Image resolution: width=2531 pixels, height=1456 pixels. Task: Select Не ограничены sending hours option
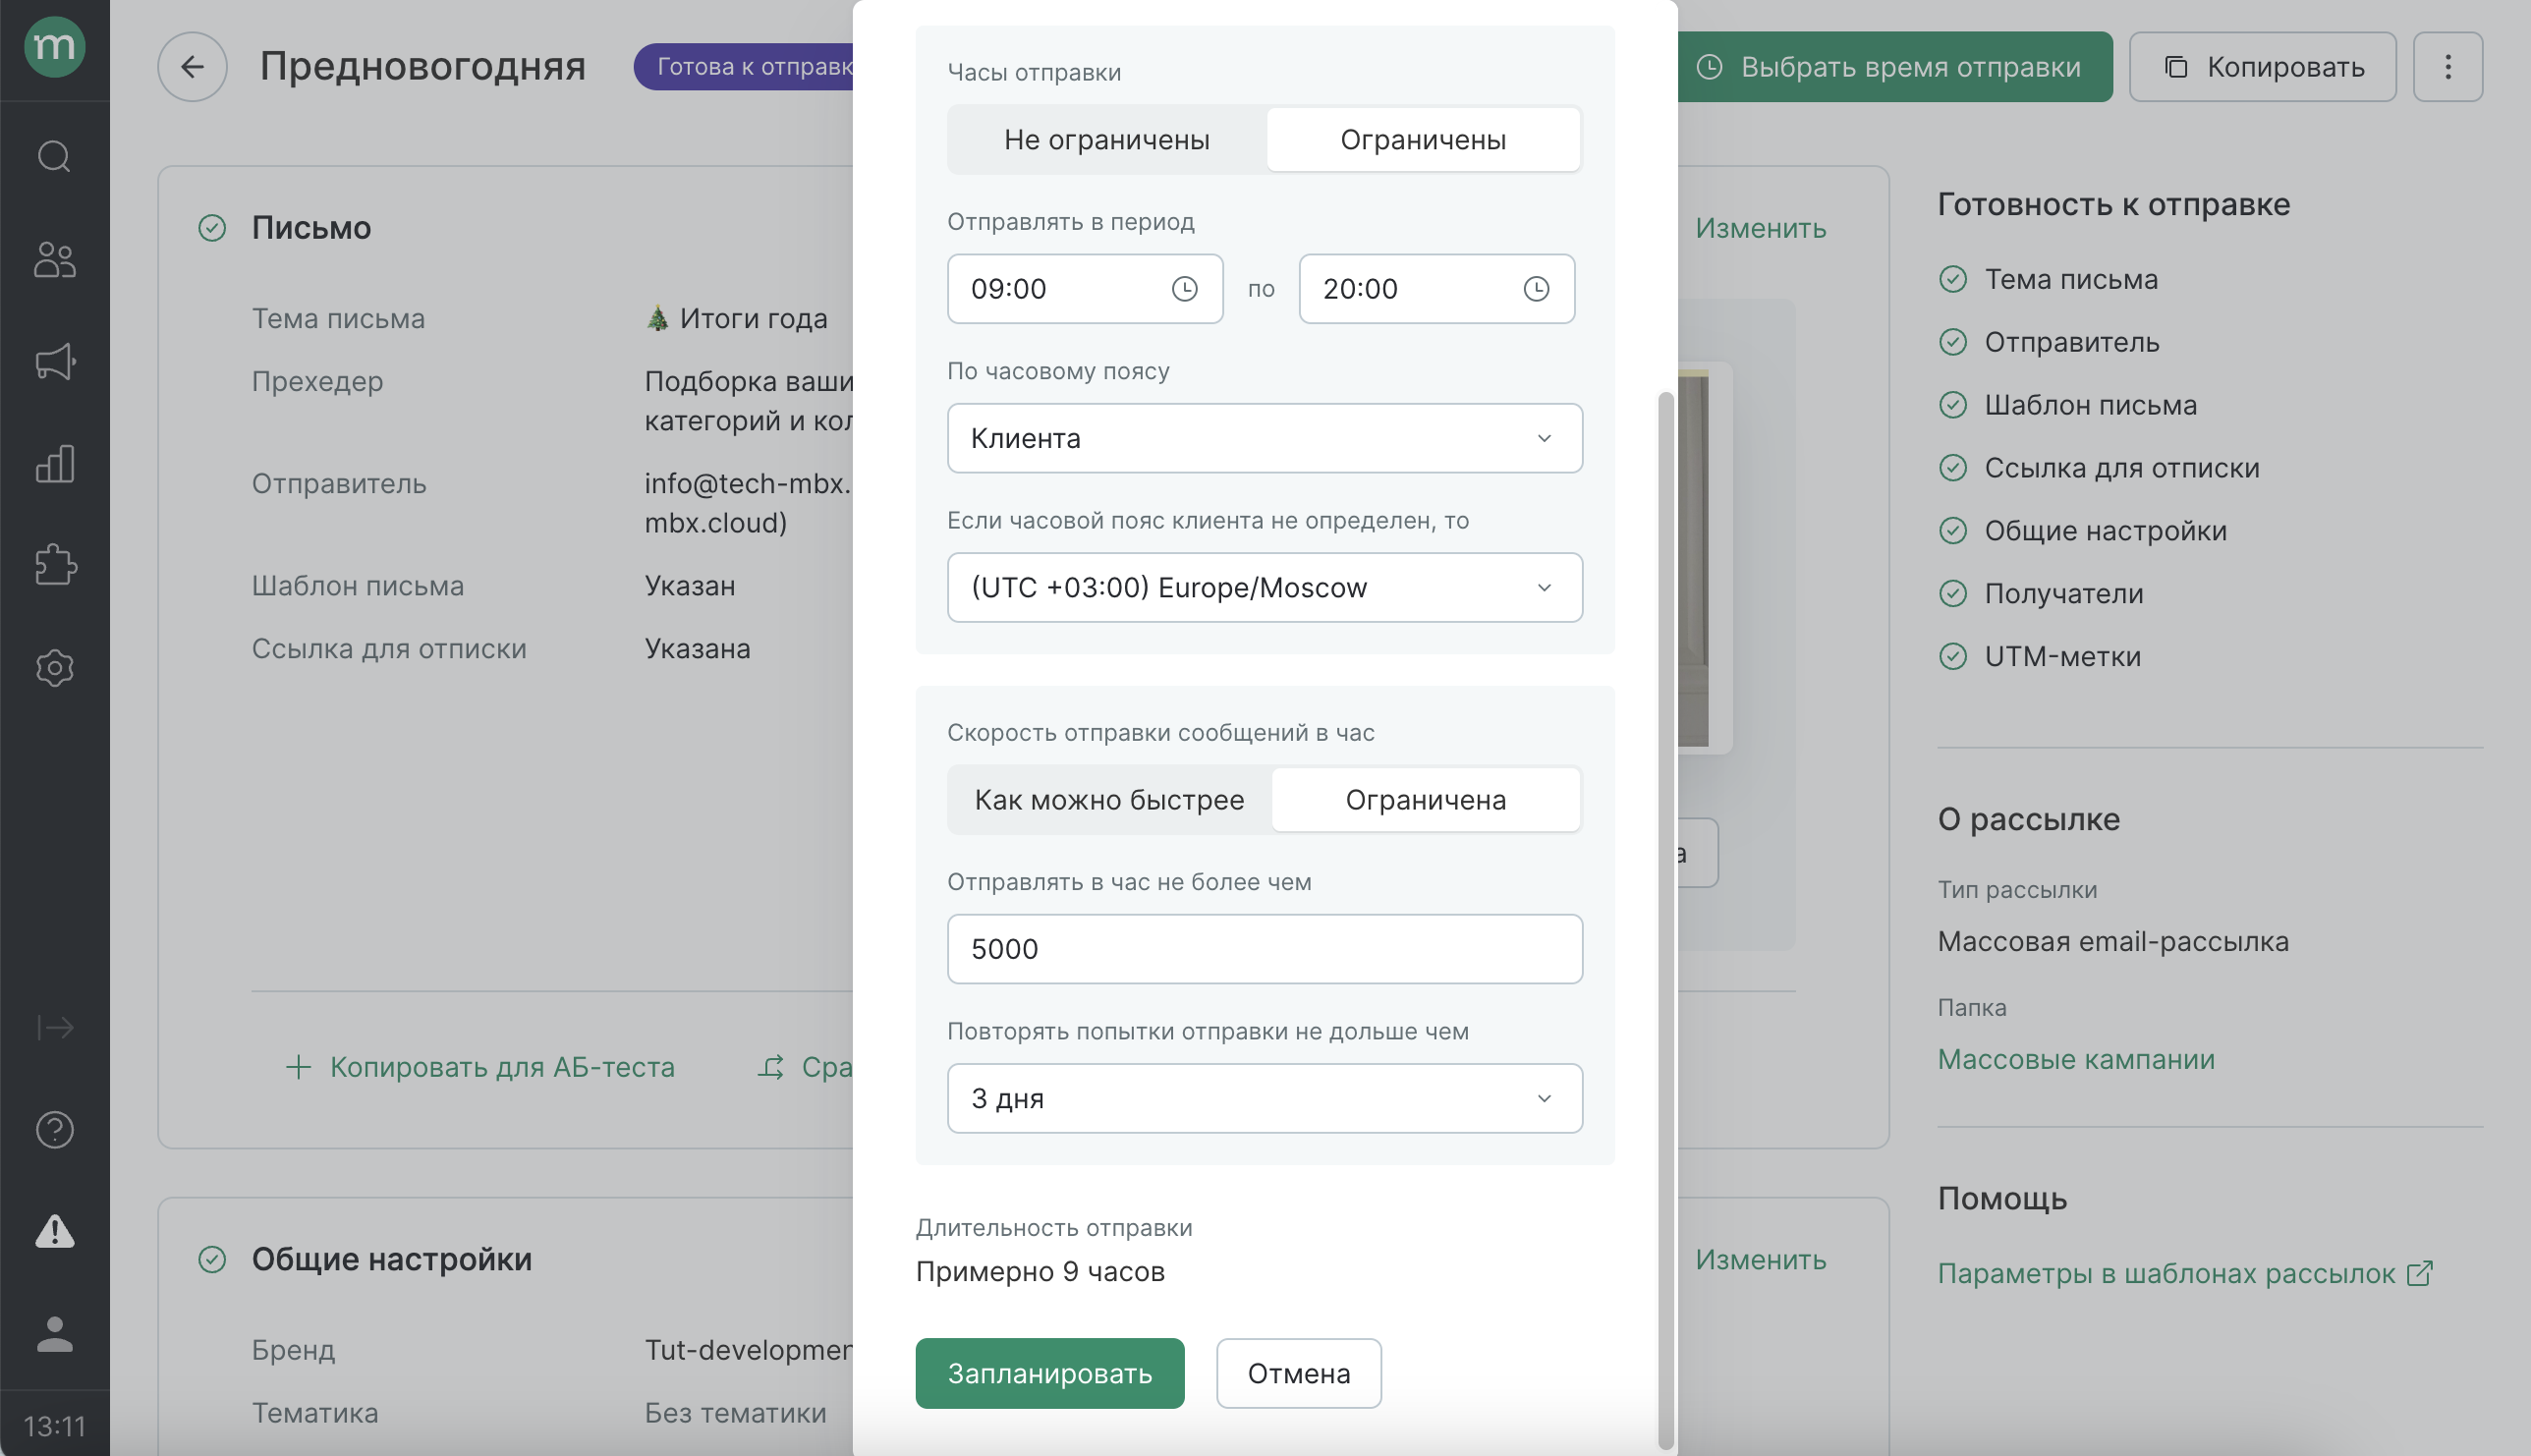coord(1106,140)
